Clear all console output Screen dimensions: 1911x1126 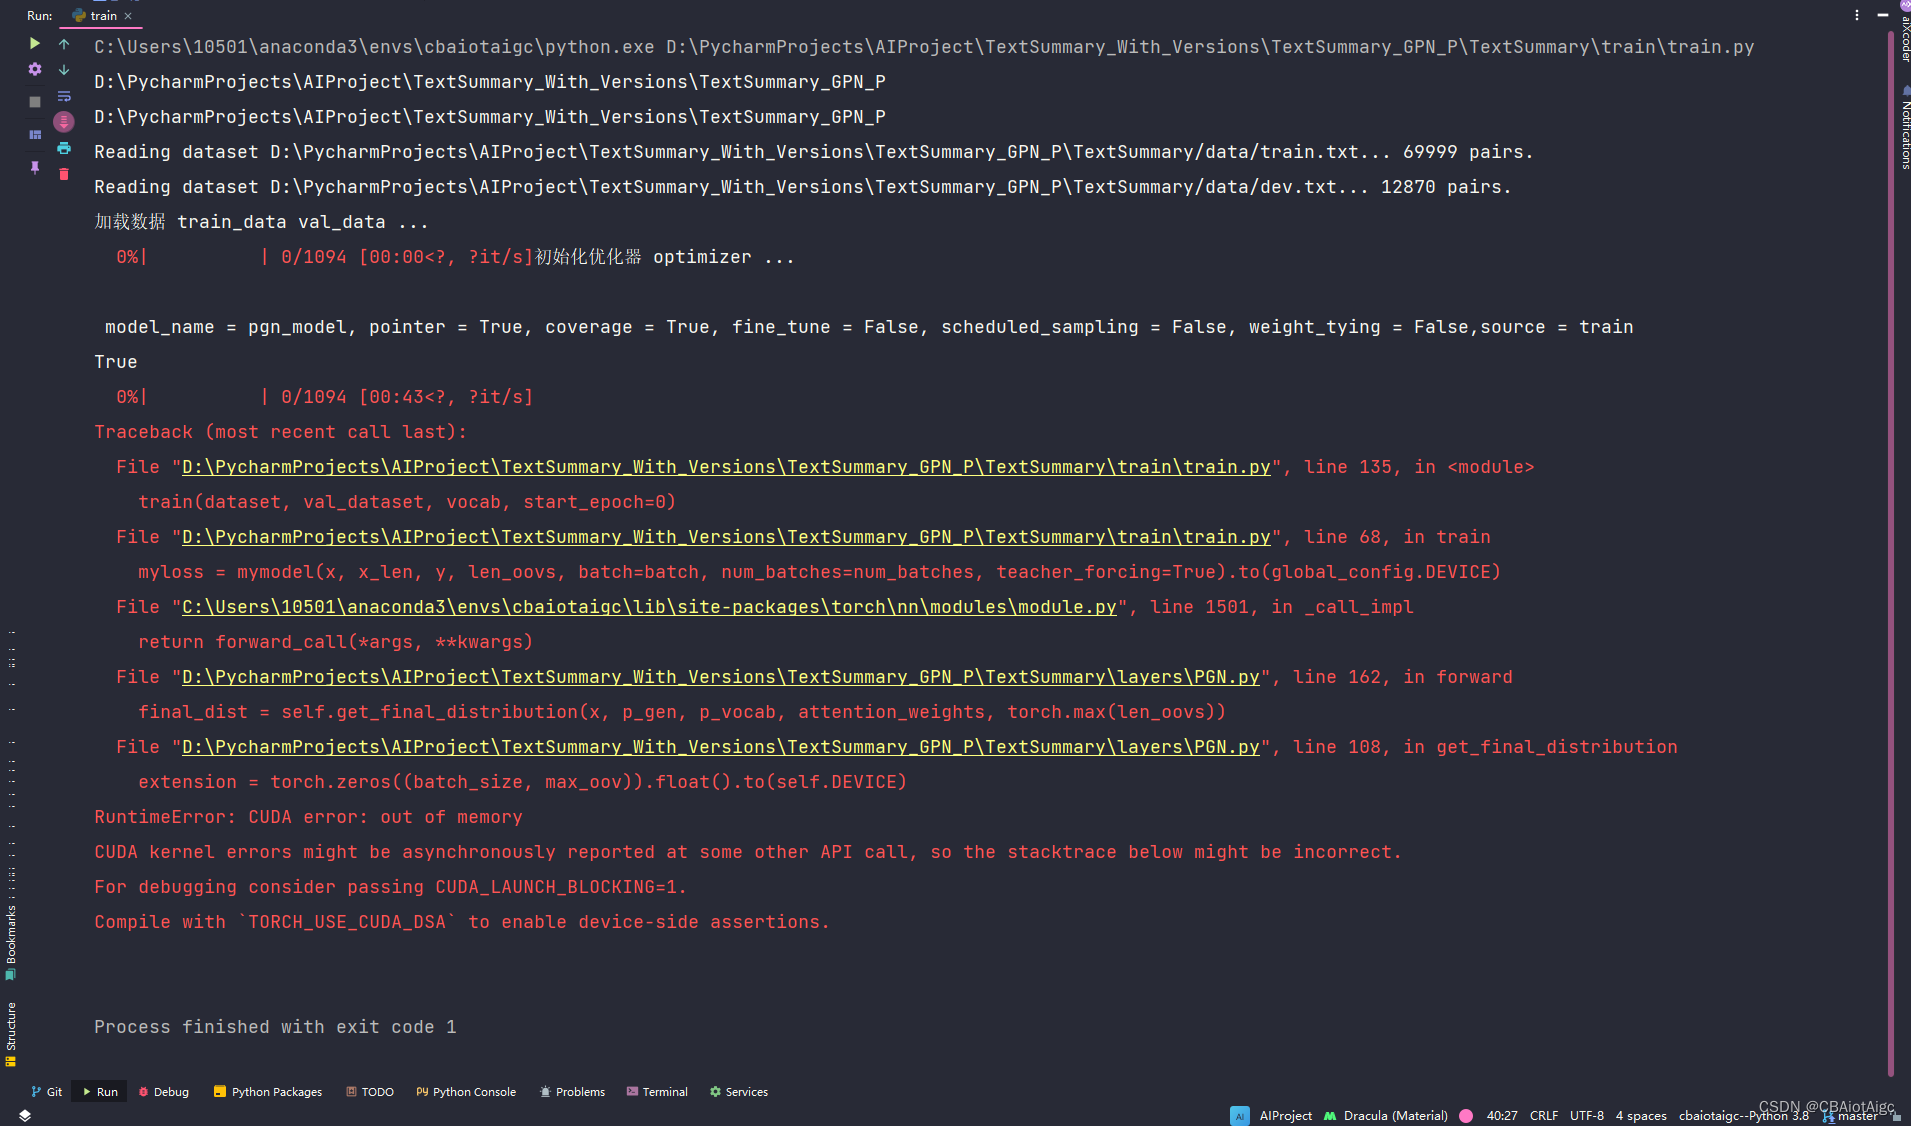point(64,174)
